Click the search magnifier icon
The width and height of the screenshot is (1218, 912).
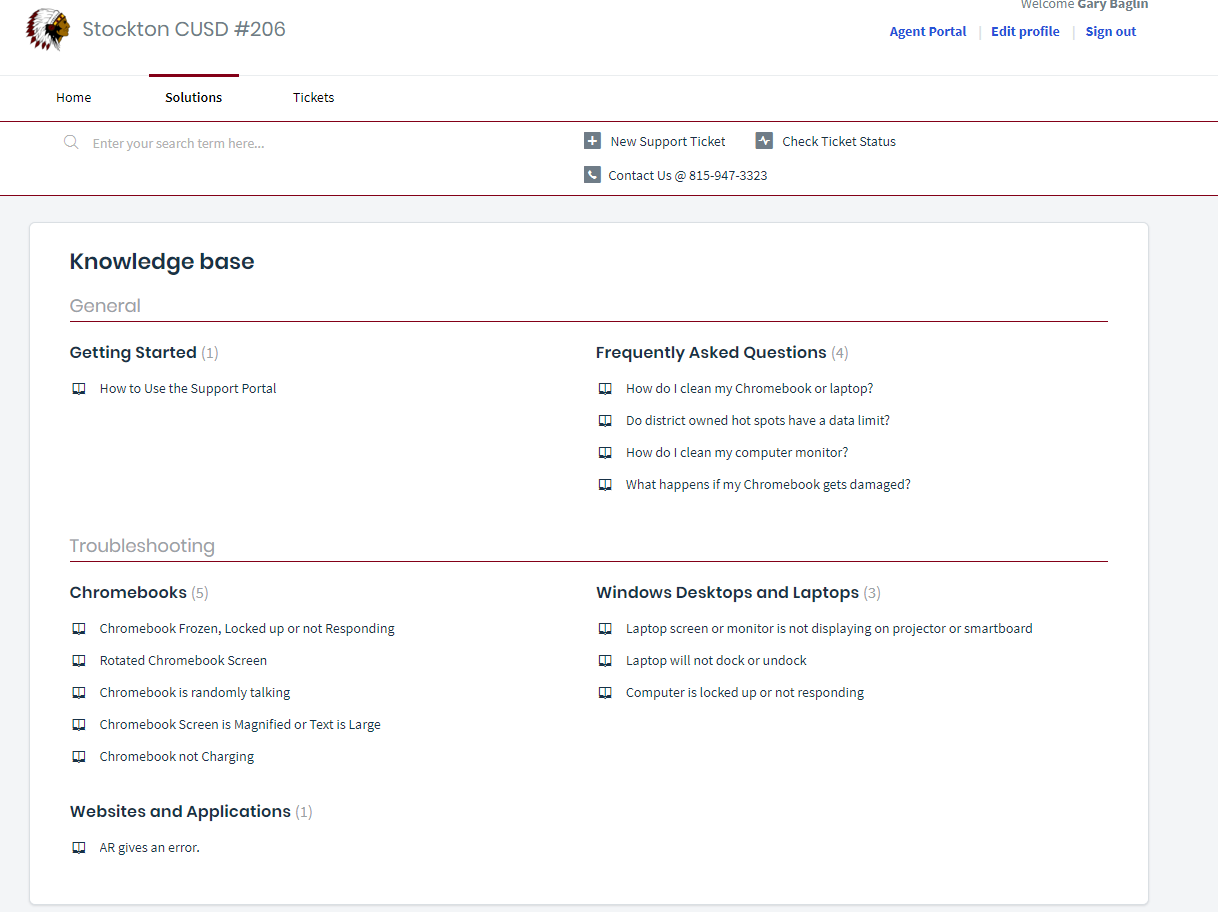(x=71, y=142)
